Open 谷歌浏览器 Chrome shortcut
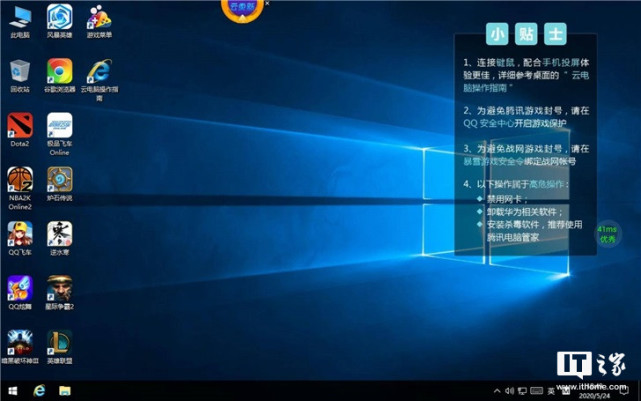The image size is (641, 401). 60,76
